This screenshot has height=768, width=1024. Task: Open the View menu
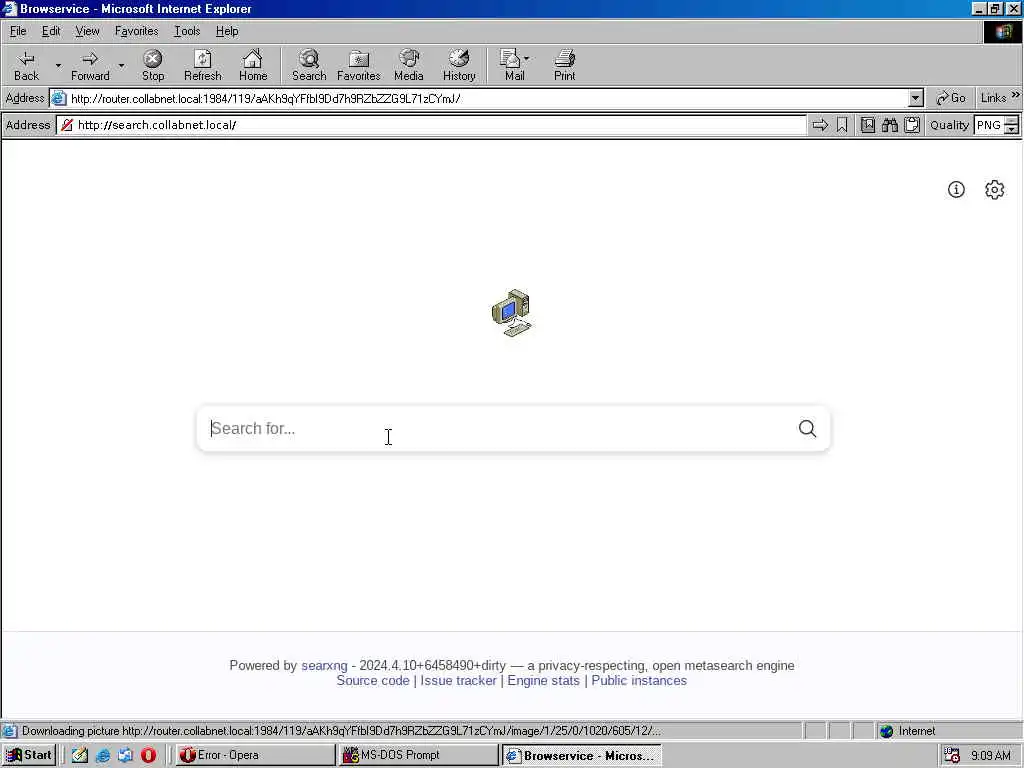(87, 31)
